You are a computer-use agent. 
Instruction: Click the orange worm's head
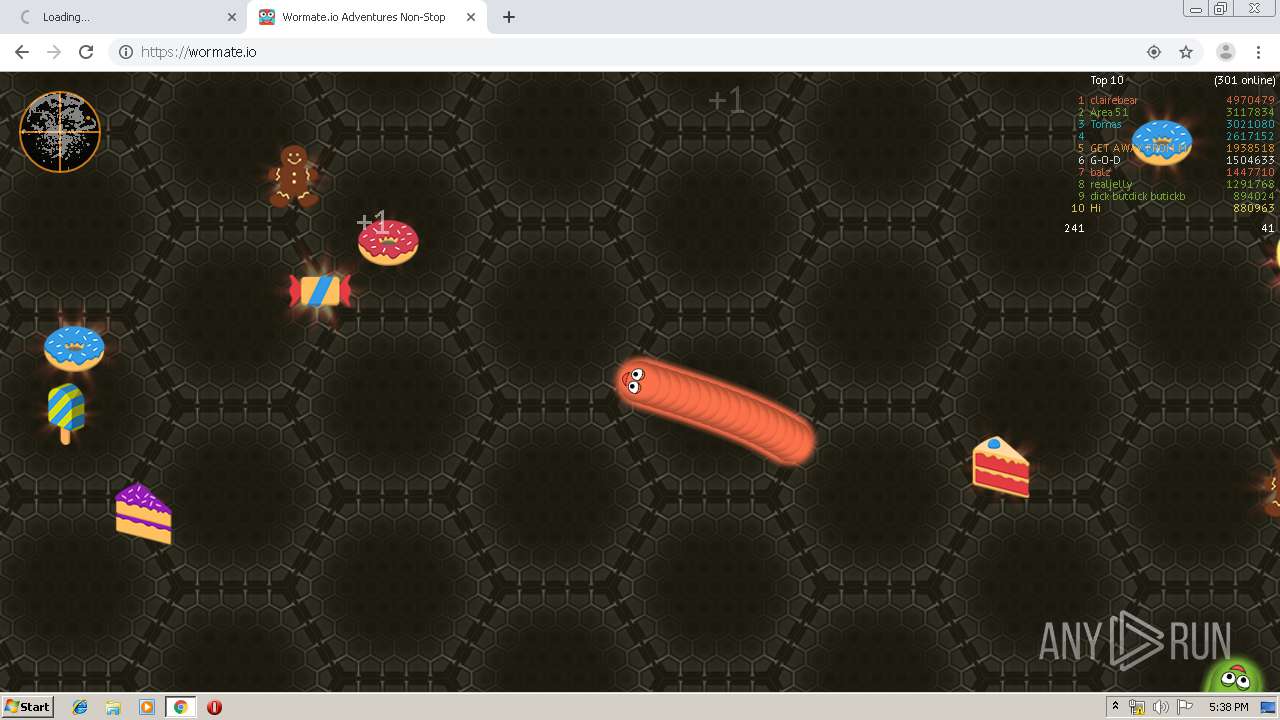(x=634, y=381)
